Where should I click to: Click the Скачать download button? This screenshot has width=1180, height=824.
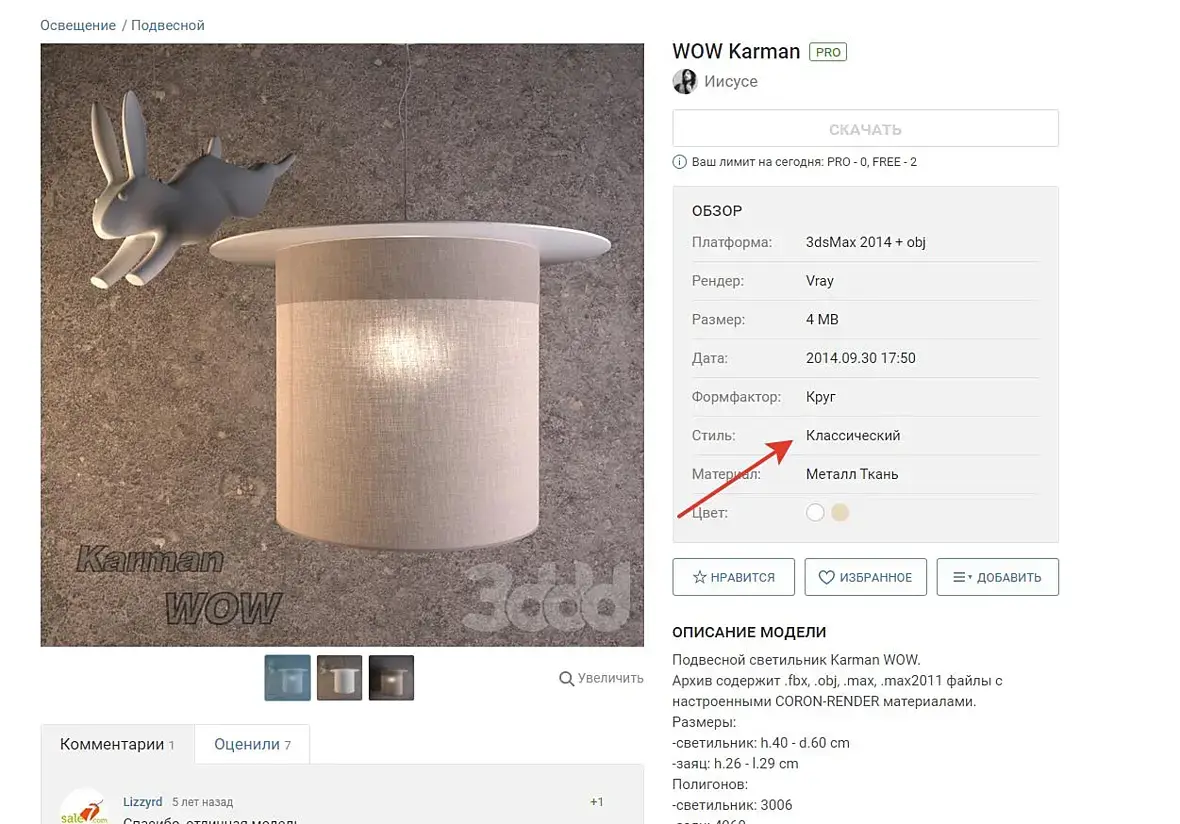[x=865, y=129]
